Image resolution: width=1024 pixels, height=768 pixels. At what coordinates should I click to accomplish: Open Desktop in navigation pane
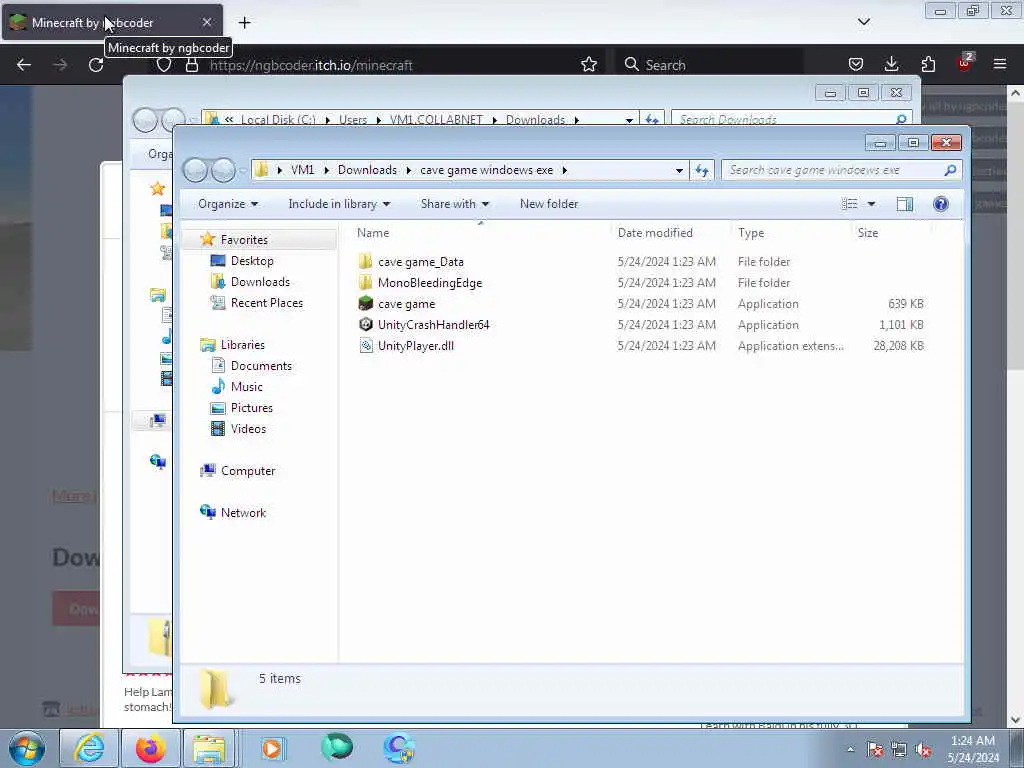pos(252,261)
